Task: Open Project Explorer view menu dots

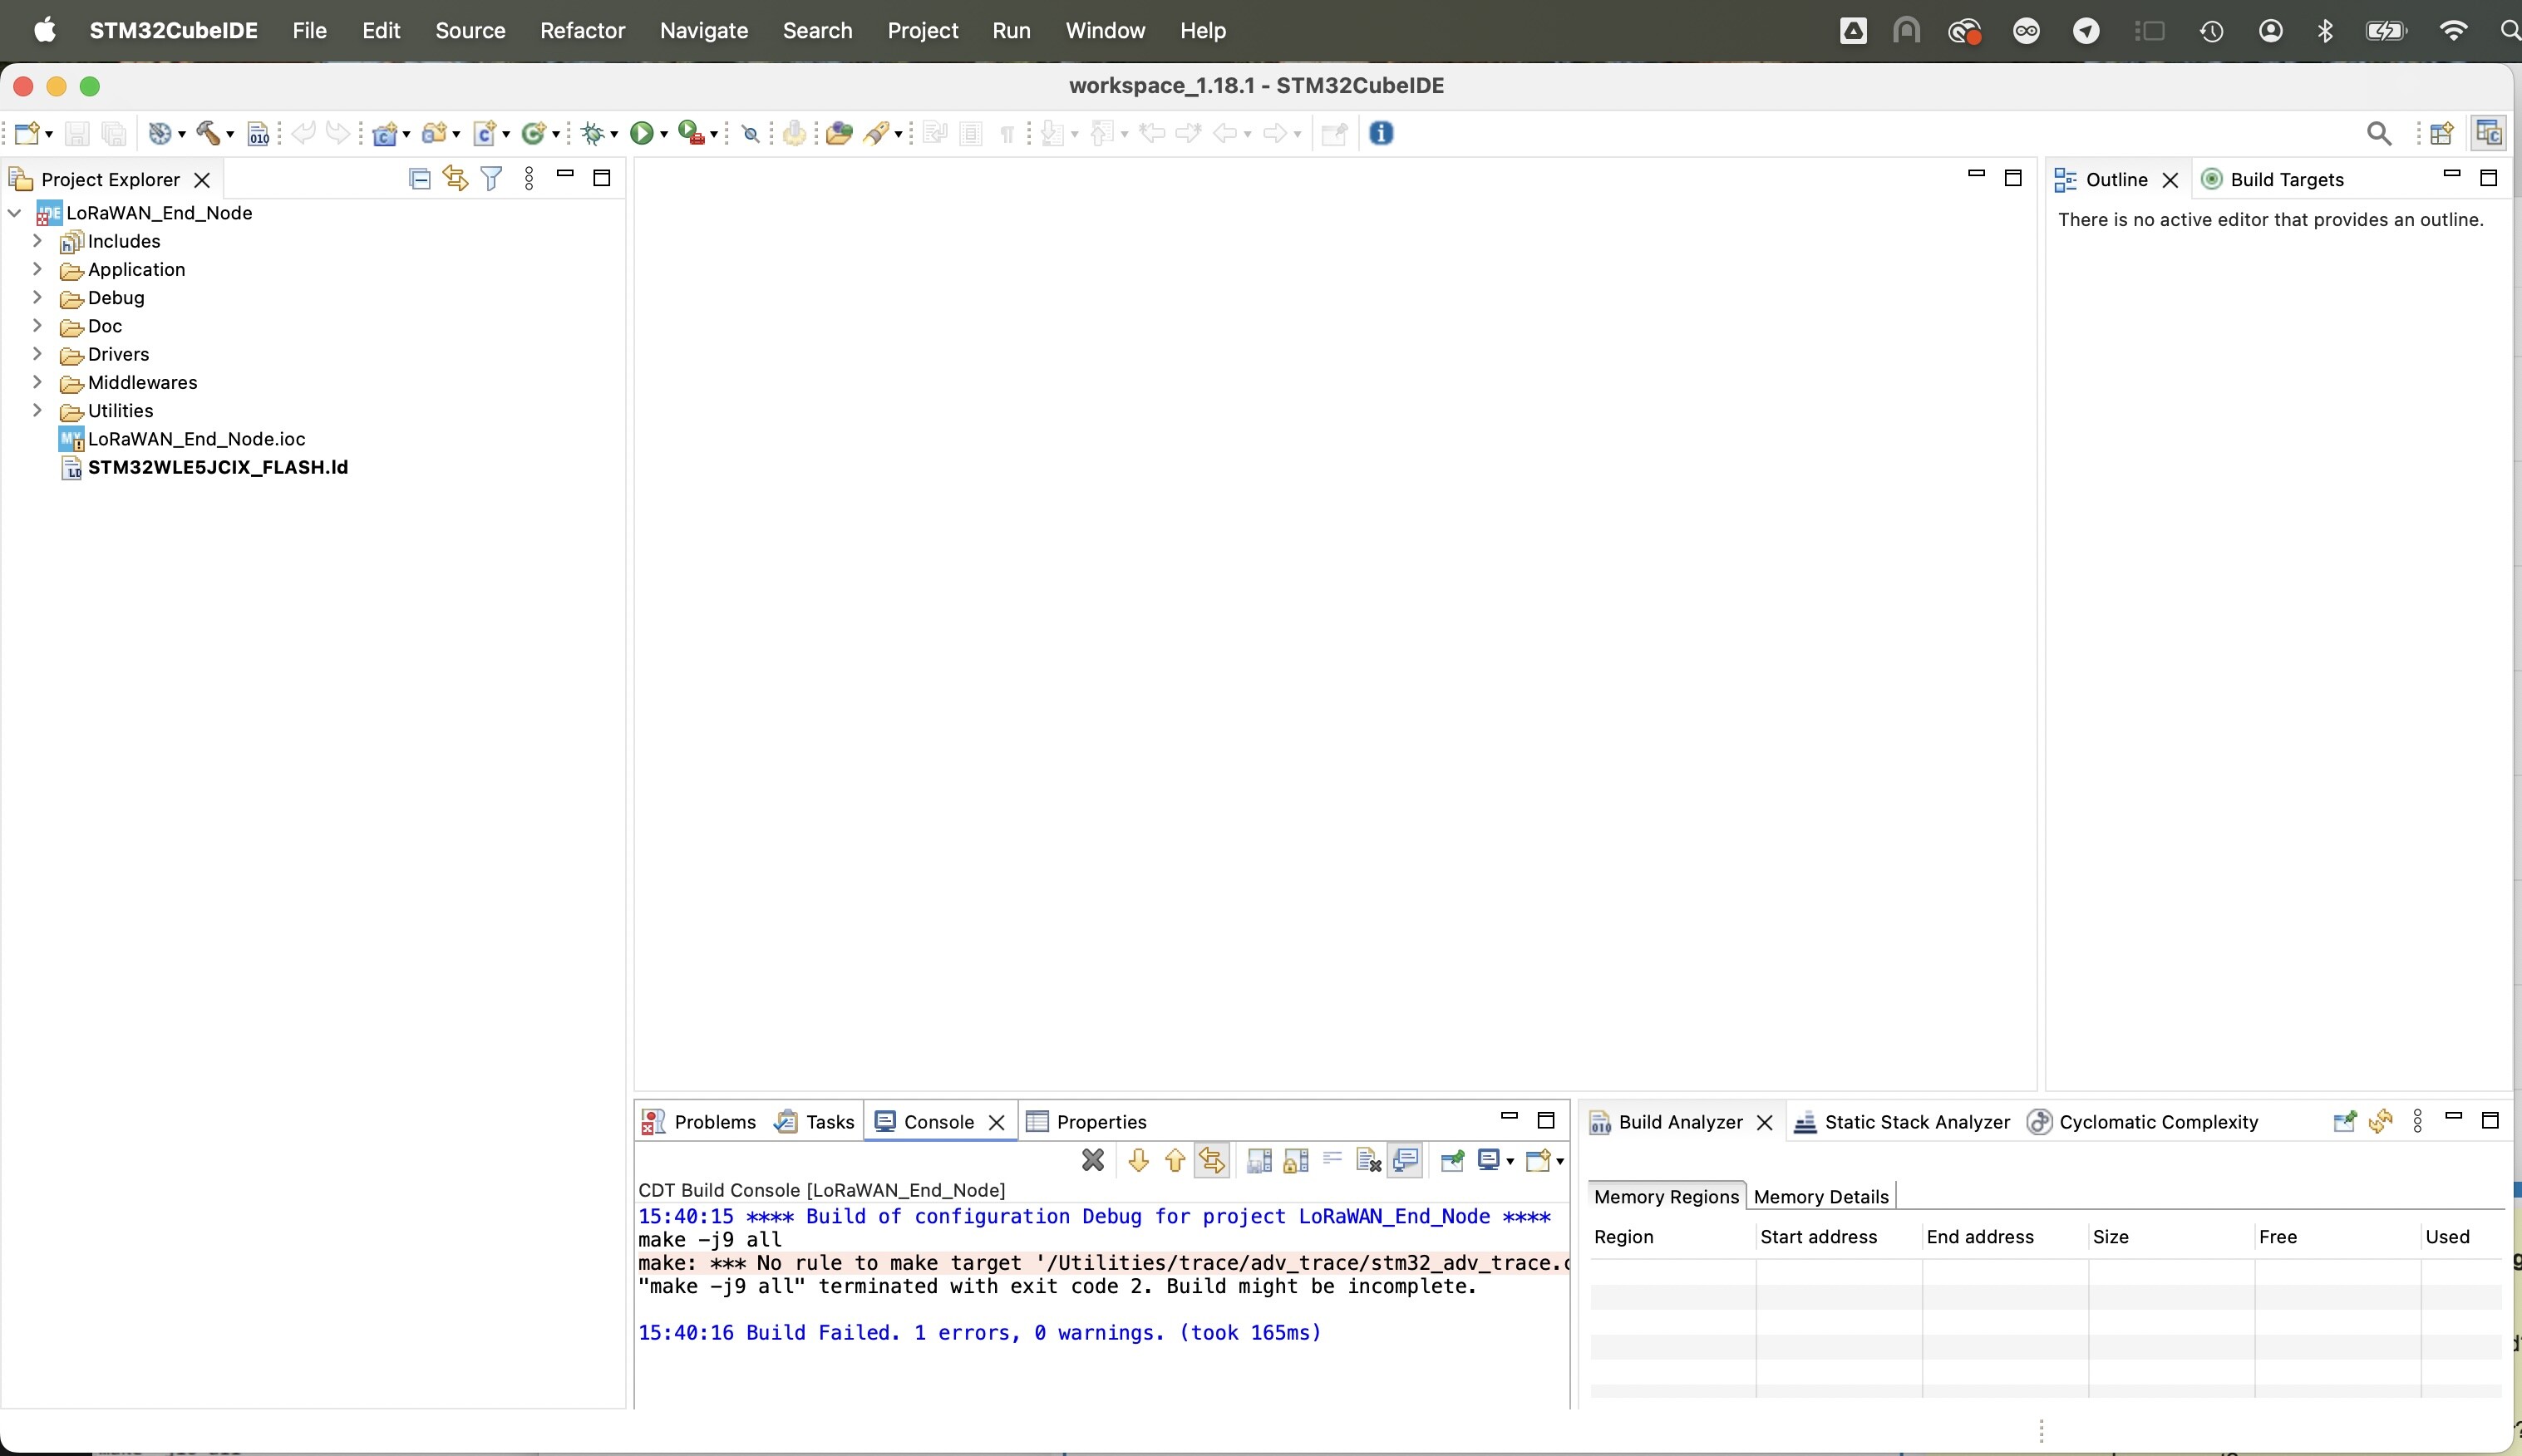Action: tap(529, 179)
